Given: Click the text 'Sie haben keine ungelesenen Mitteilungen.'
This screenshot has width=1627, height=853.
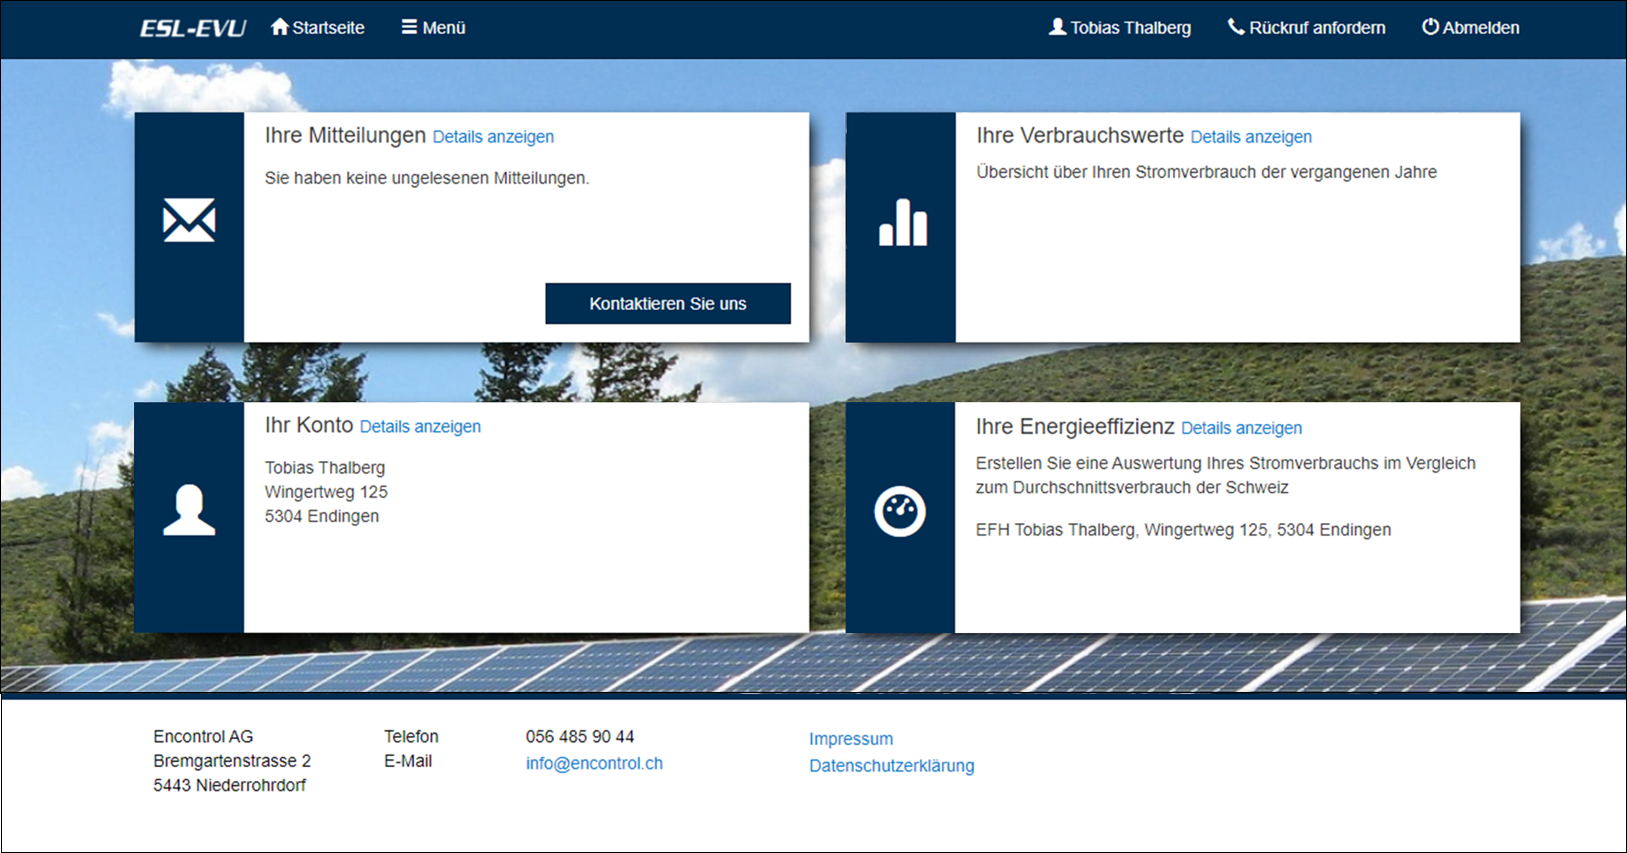Looking at the screenshot, I should click(427, 178).
